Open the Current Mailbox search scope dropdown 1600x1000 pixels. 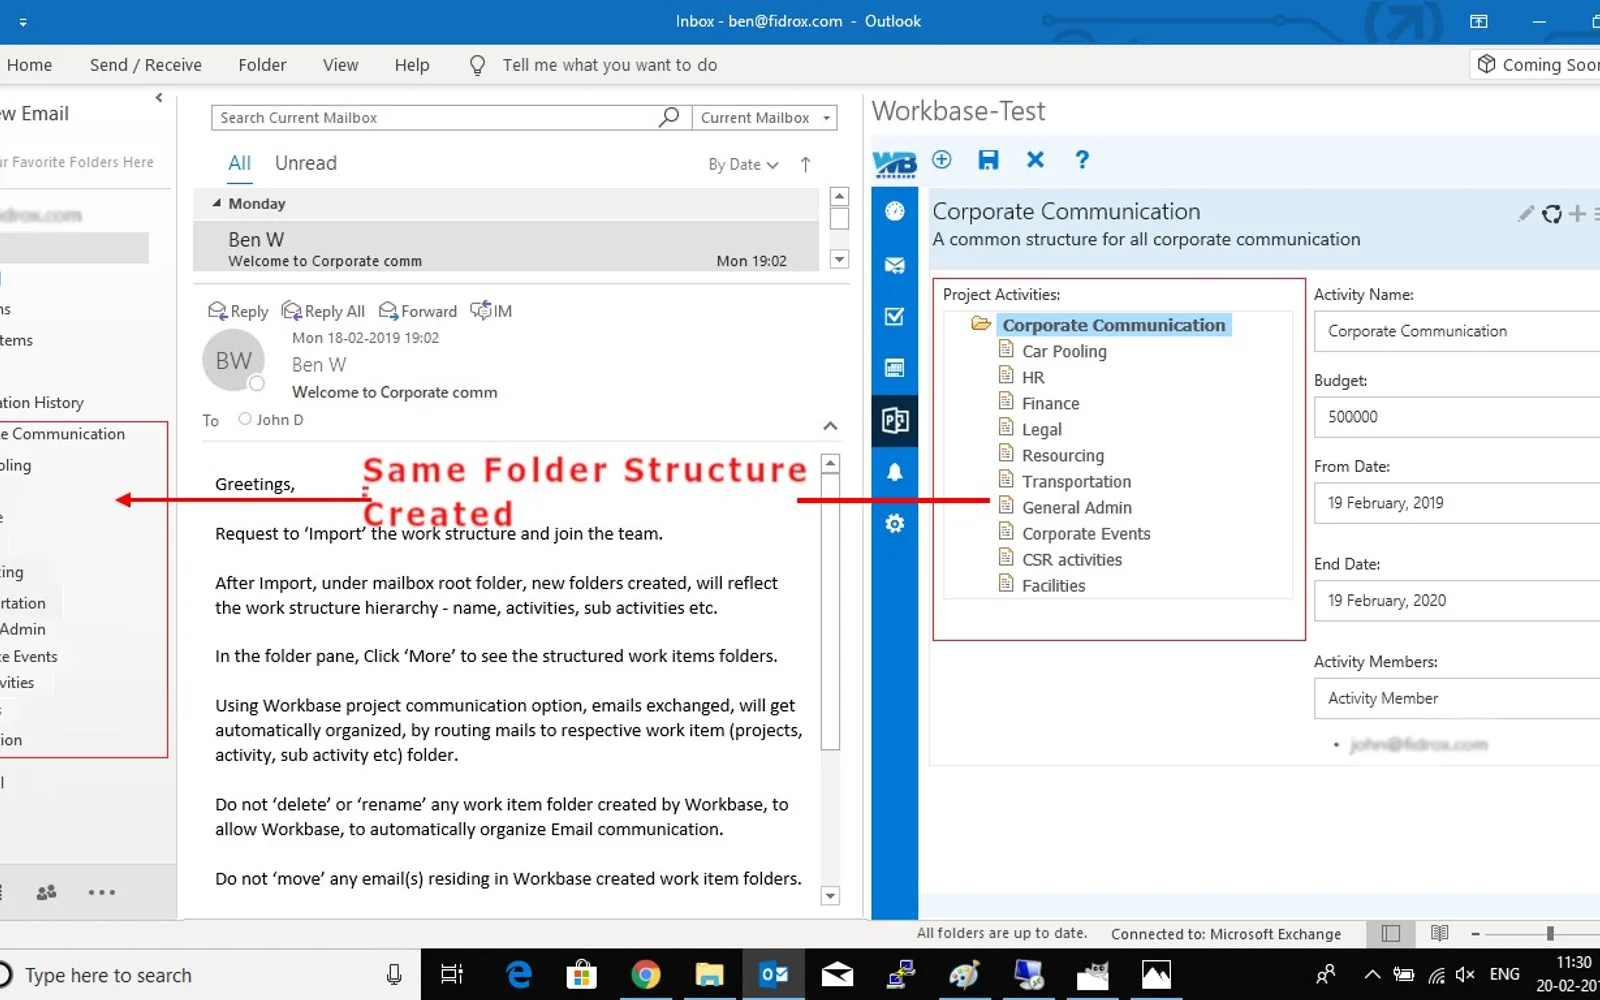(x=765, y=118)
